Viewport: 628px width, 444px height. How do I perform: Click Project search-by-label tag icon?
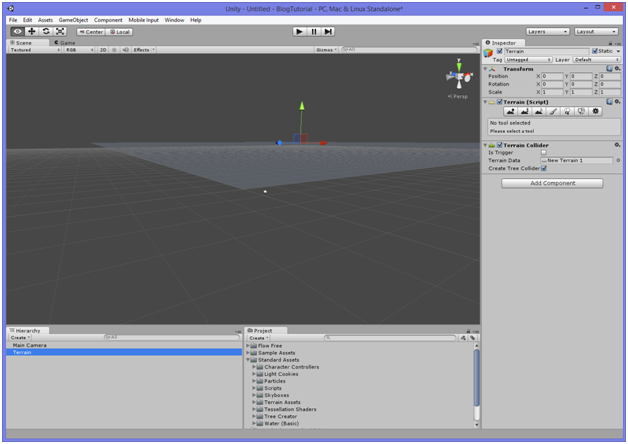[x=473, y=338]
